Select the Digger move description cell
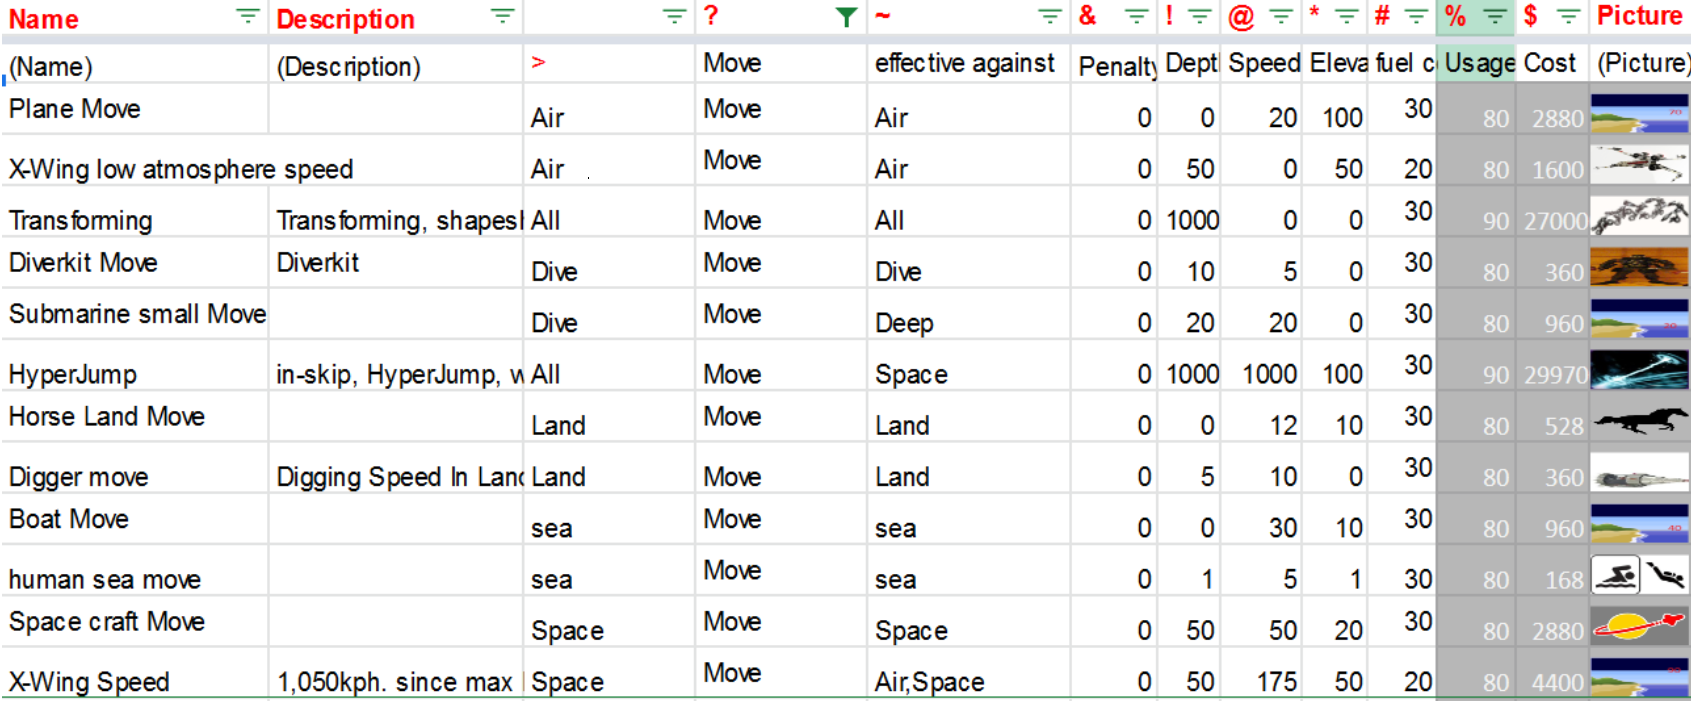Image resolution: width=1691 pixels, height=701 pixels. (395, 477)
